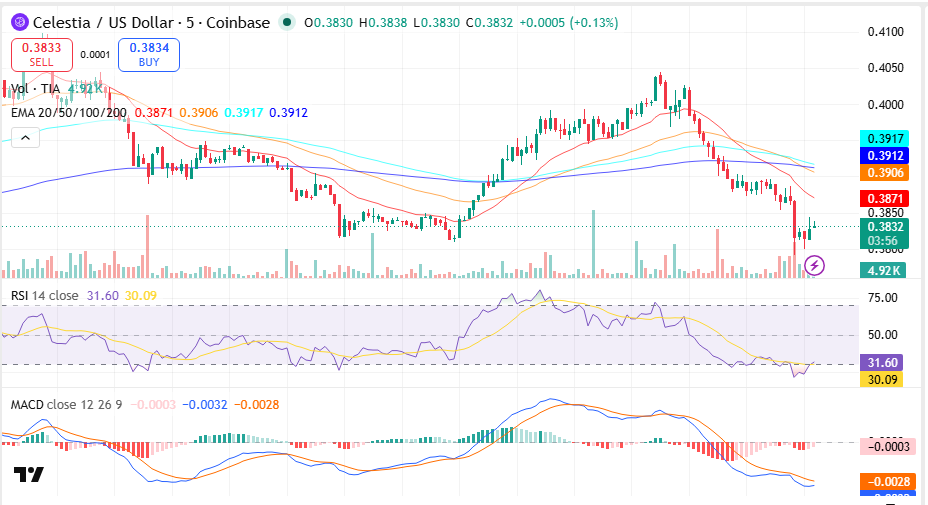
Task: Click the red 0.3871 price axis label
Action: [885, 198]
